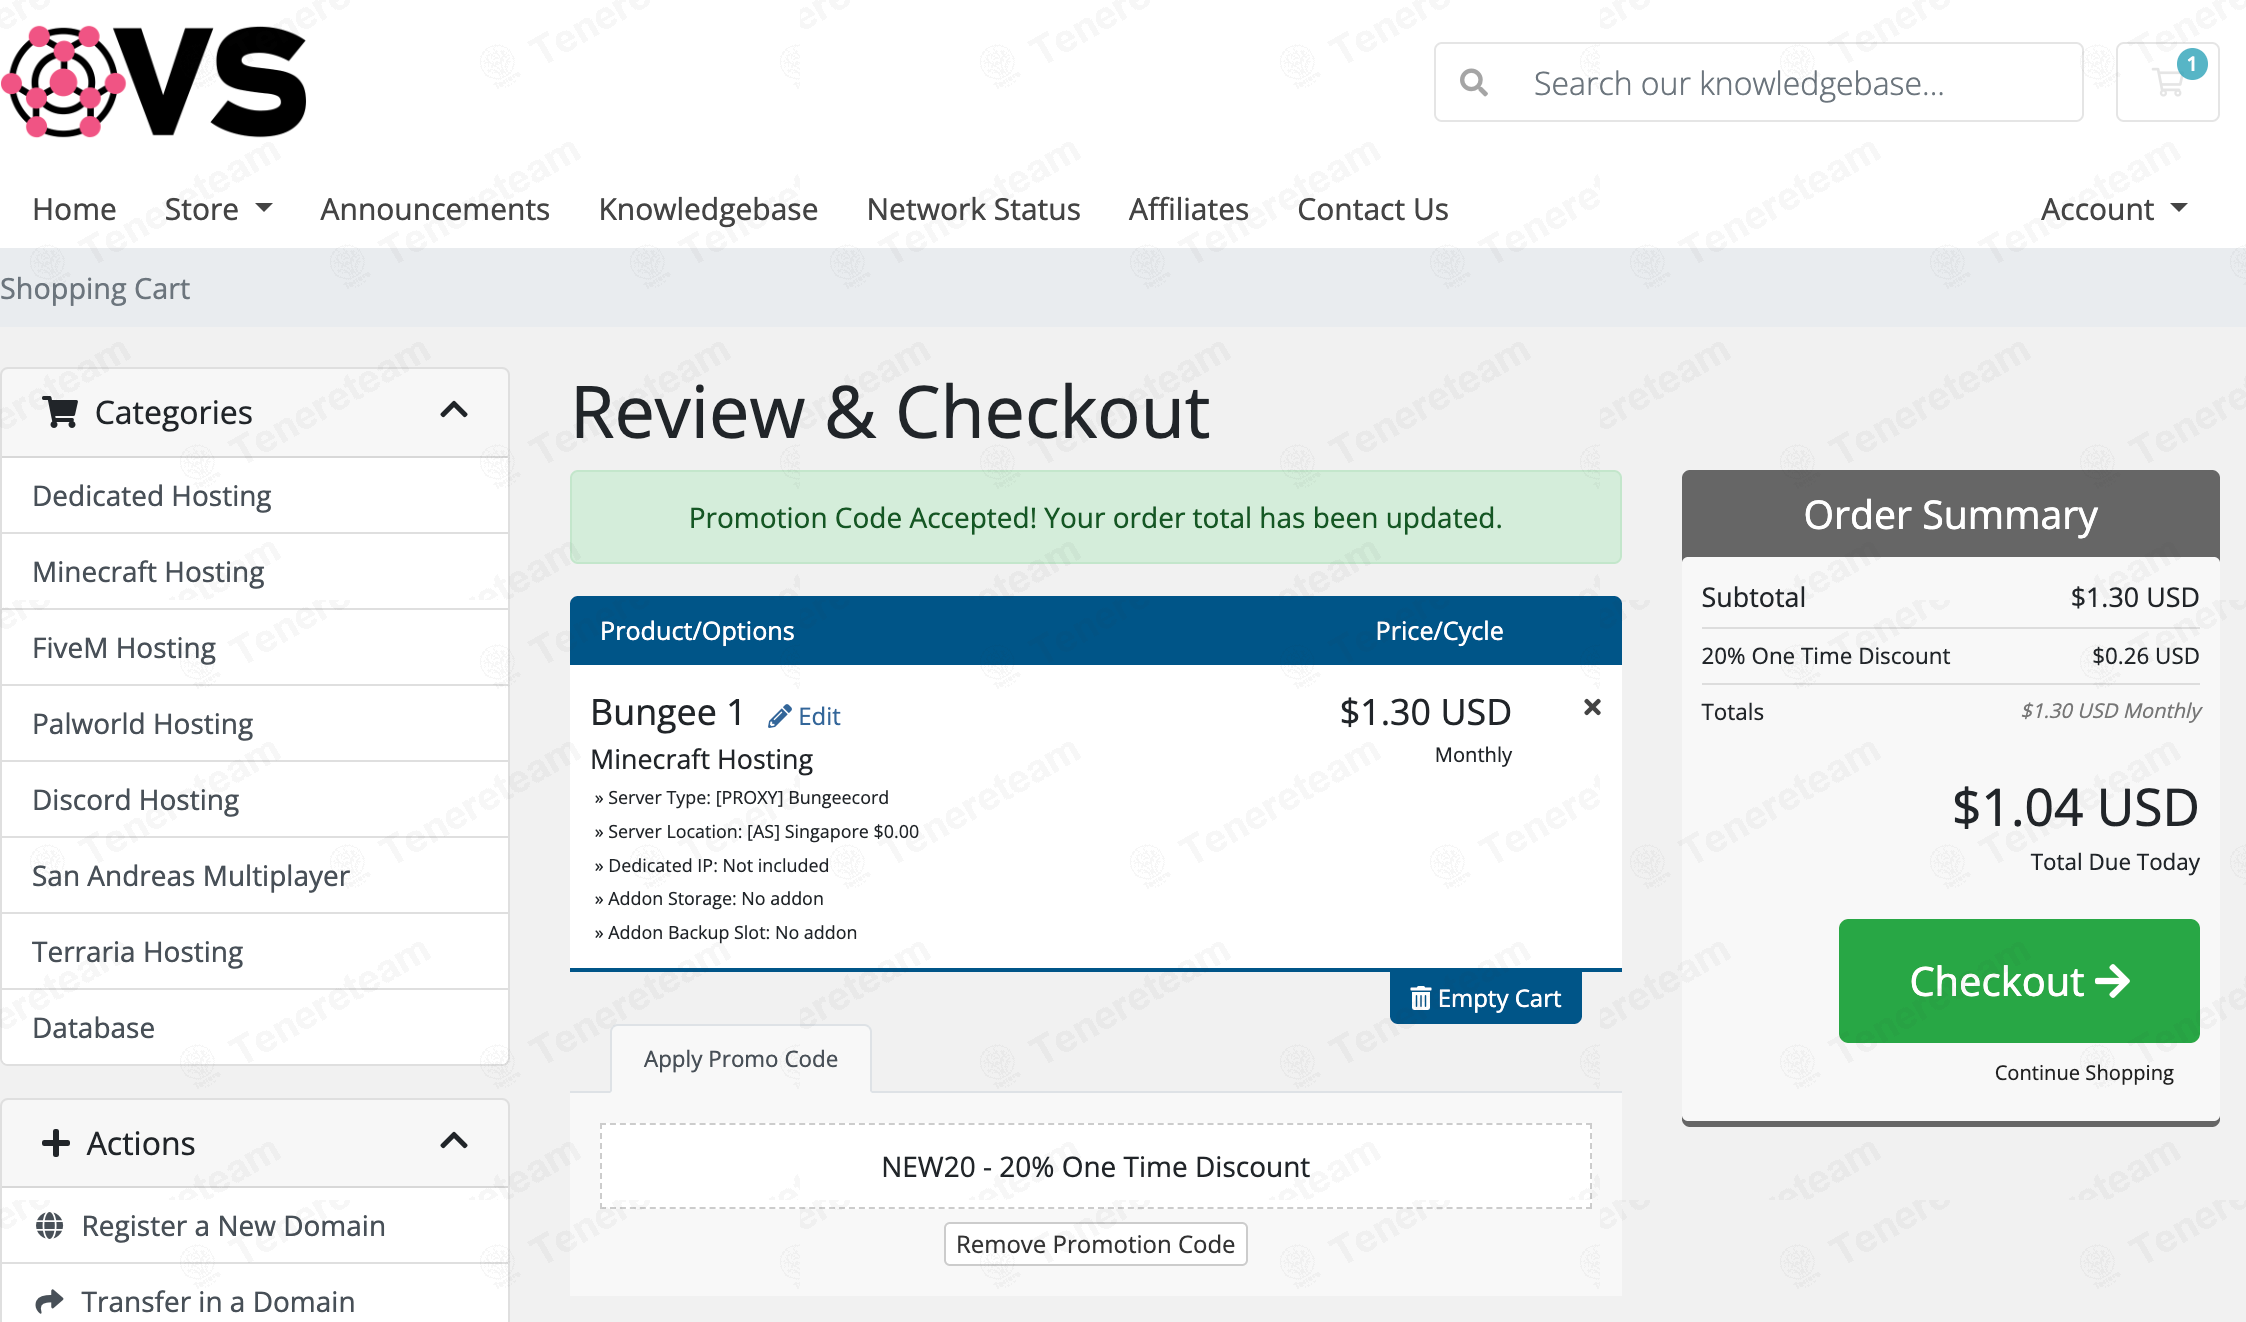Viewport: 2246px width, 1322px height.
Task: Click the cart icon in the Categories header
Action: pos(61,412)
